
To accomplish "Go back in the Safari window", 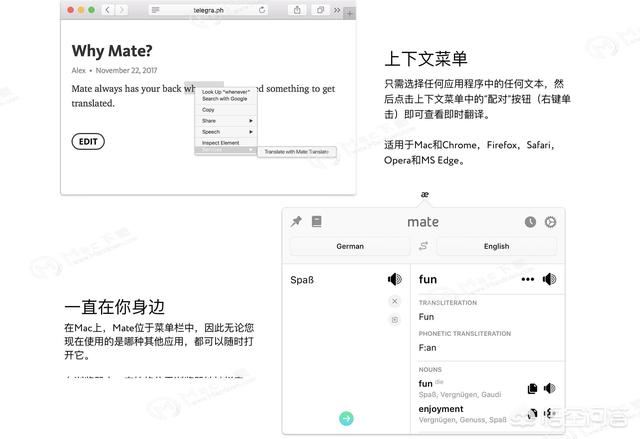I will coord(107,10).
